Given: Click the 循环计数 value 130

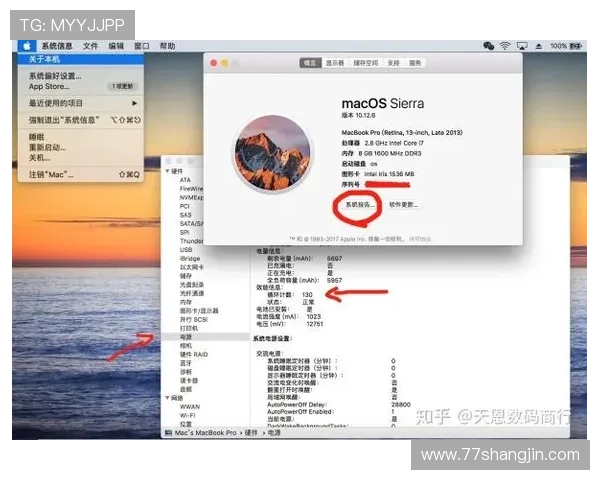Looking at the screenshot, I should click(x=307, y=295).
